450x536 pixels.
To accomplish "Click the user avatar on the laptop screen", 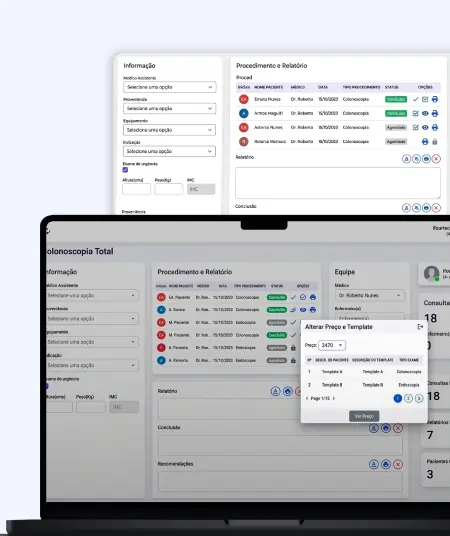I will point(431,273).
